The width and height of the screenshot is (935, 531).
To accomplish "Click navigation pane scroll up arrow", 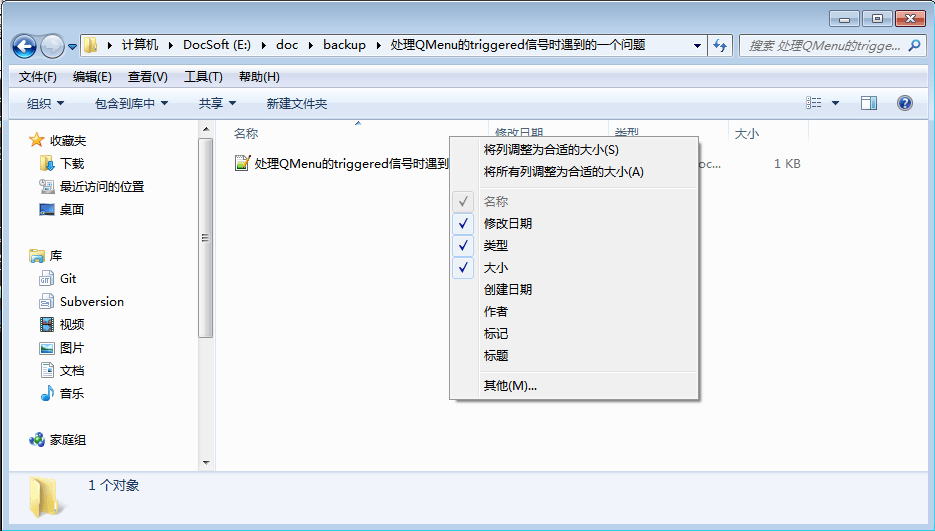I will pyautogui.click(x=206, y=129).
